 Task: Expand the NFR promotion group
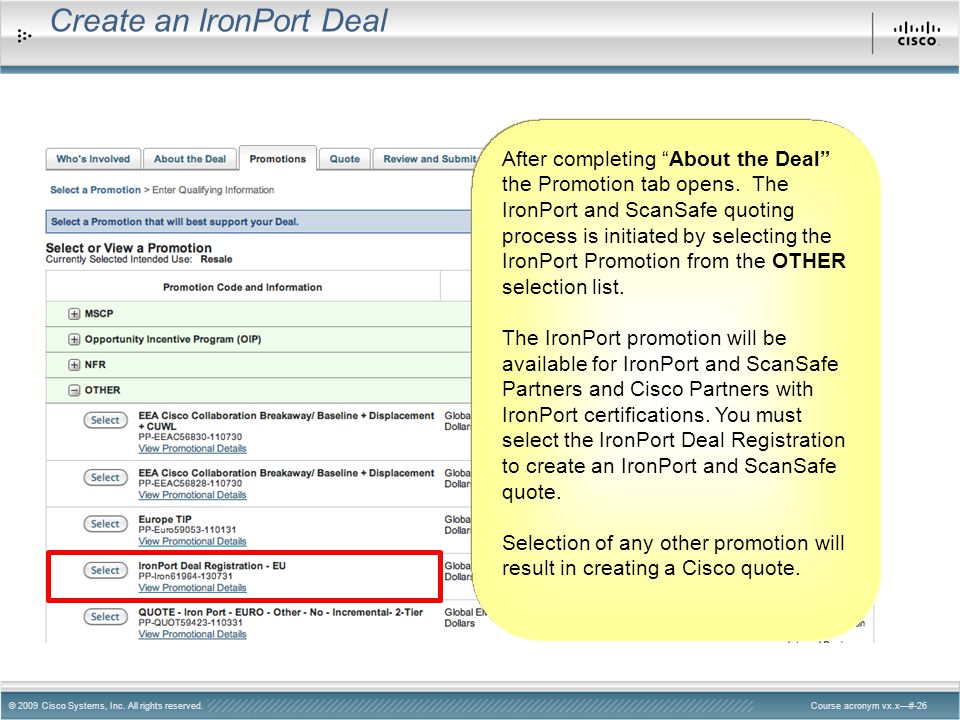pyautogui.click(x=74, y=365)
